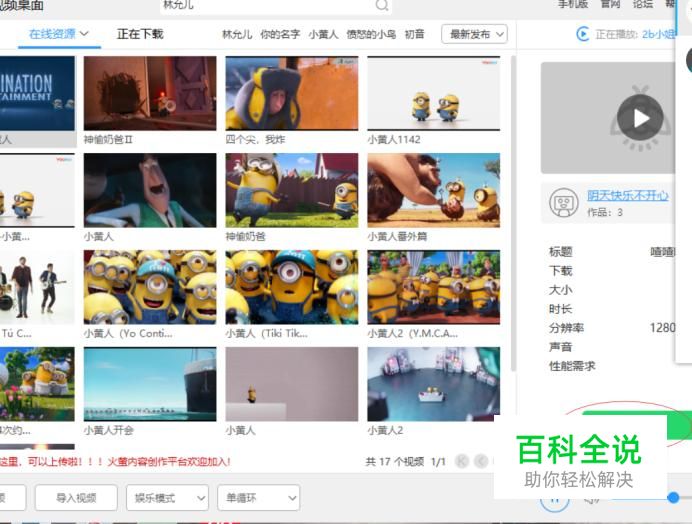Screen dimensions: 692x524
Task: Click the 导入视频 button
Action: (76, 498)
